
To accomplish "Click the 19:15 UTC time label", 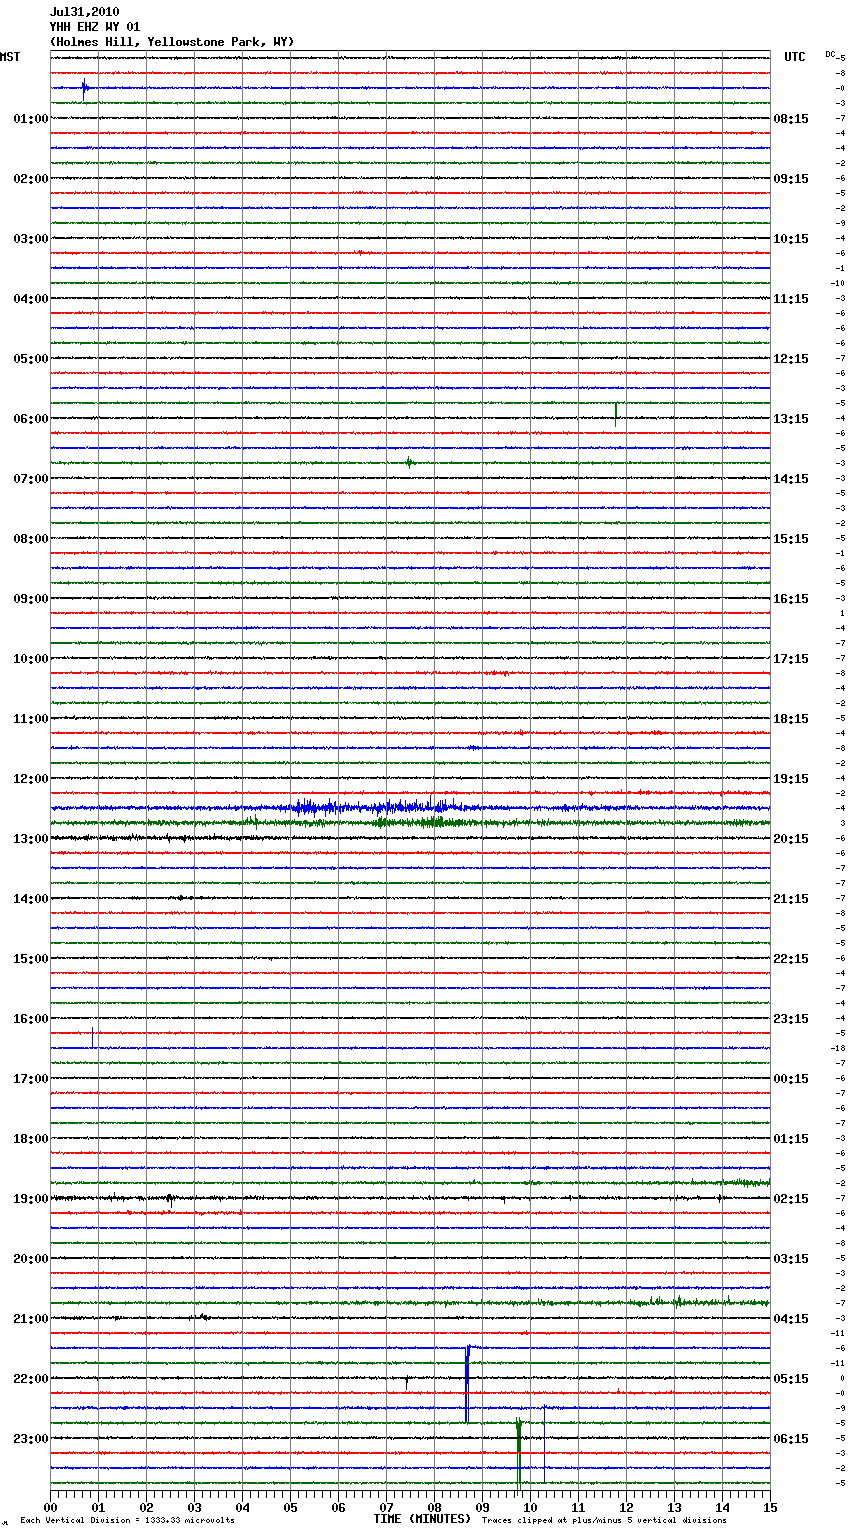I will (x=791, y=779).
